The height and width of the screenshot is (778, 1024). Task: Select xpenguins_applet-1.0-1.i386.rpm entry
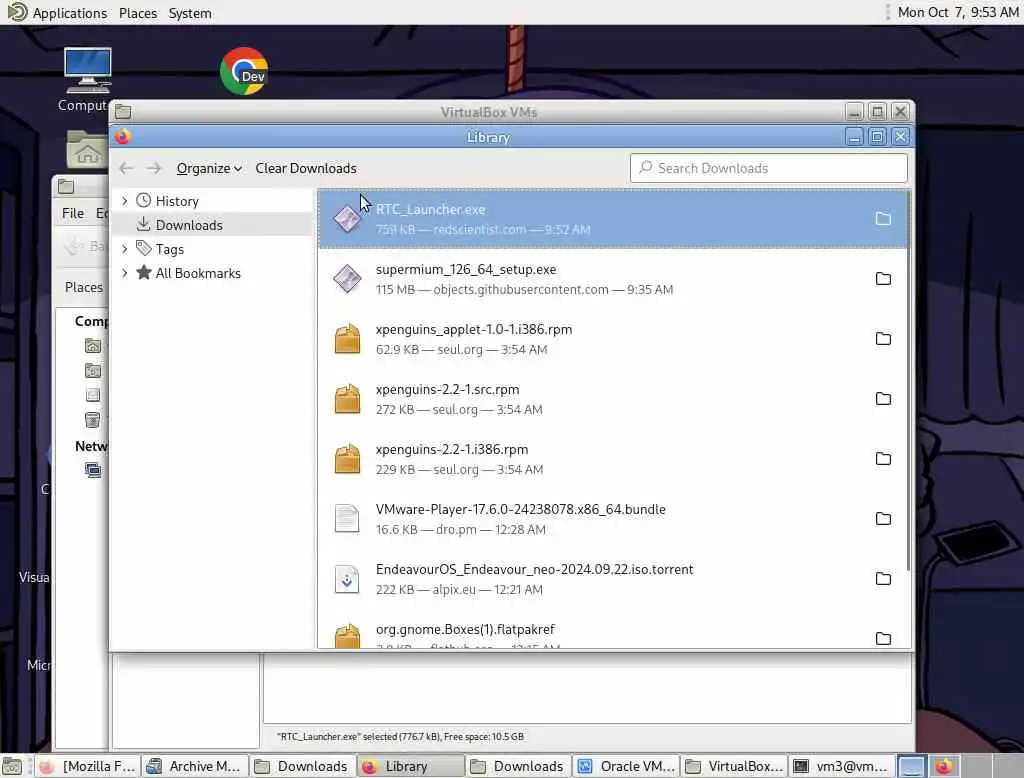click(613, 339)
